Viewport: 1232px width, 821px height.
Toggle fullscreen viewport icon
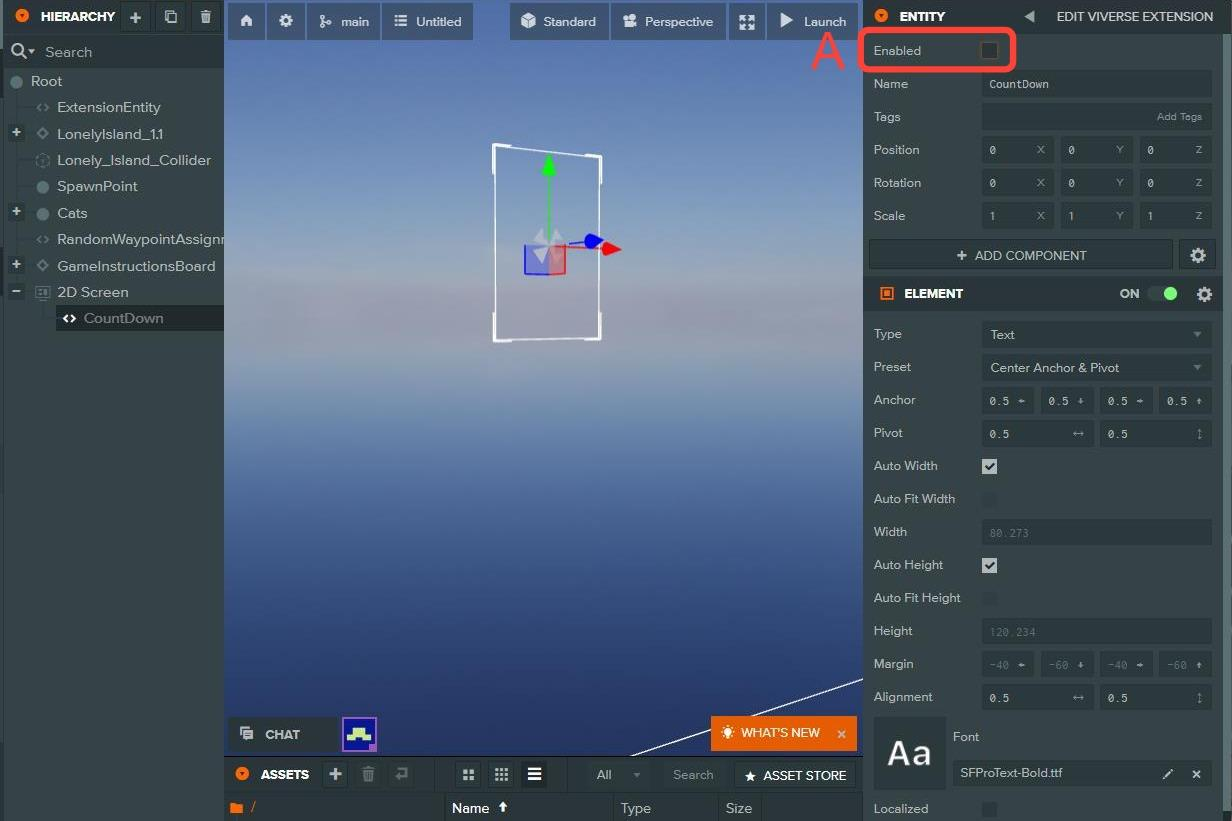pos(746,21)
